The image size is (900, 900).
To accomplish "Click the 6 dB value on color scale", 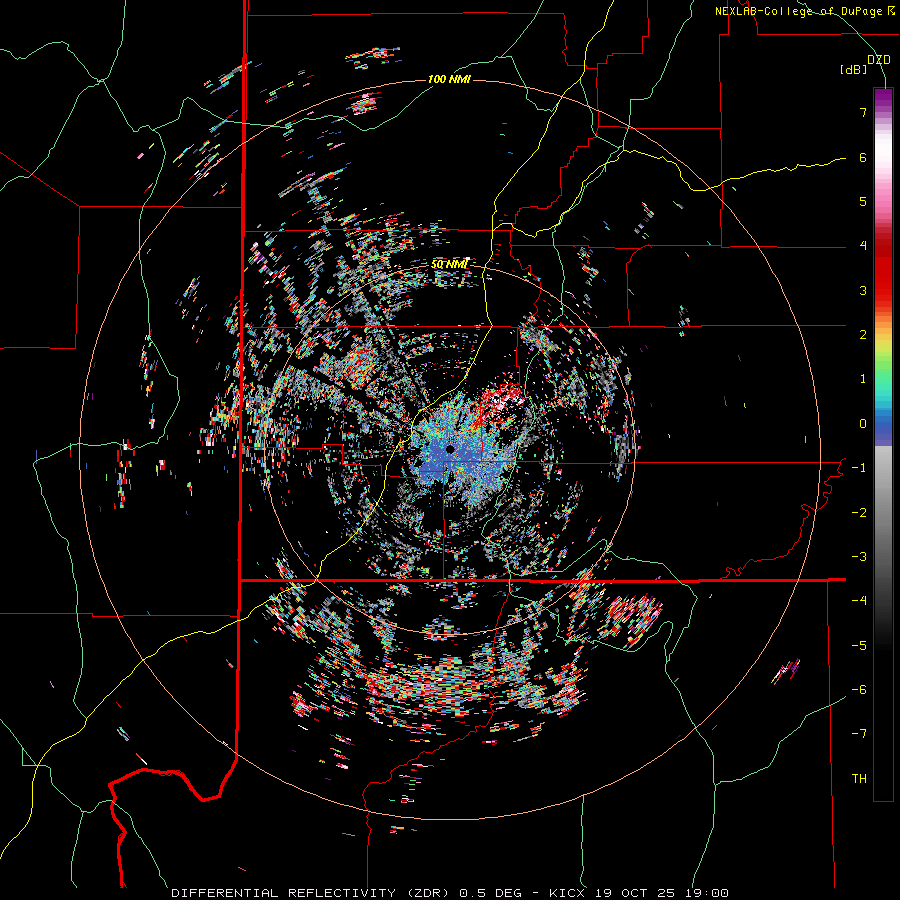I will 863,157.
